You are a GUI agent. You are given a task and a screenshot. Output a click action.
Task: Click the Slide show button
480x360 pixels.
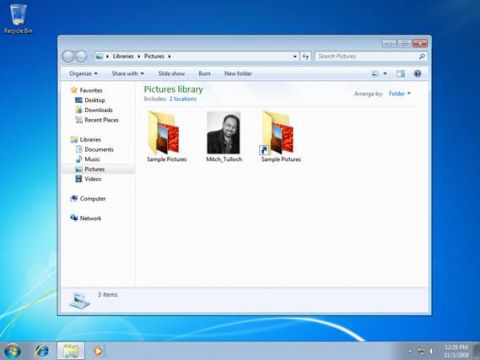tap(171, 73)
